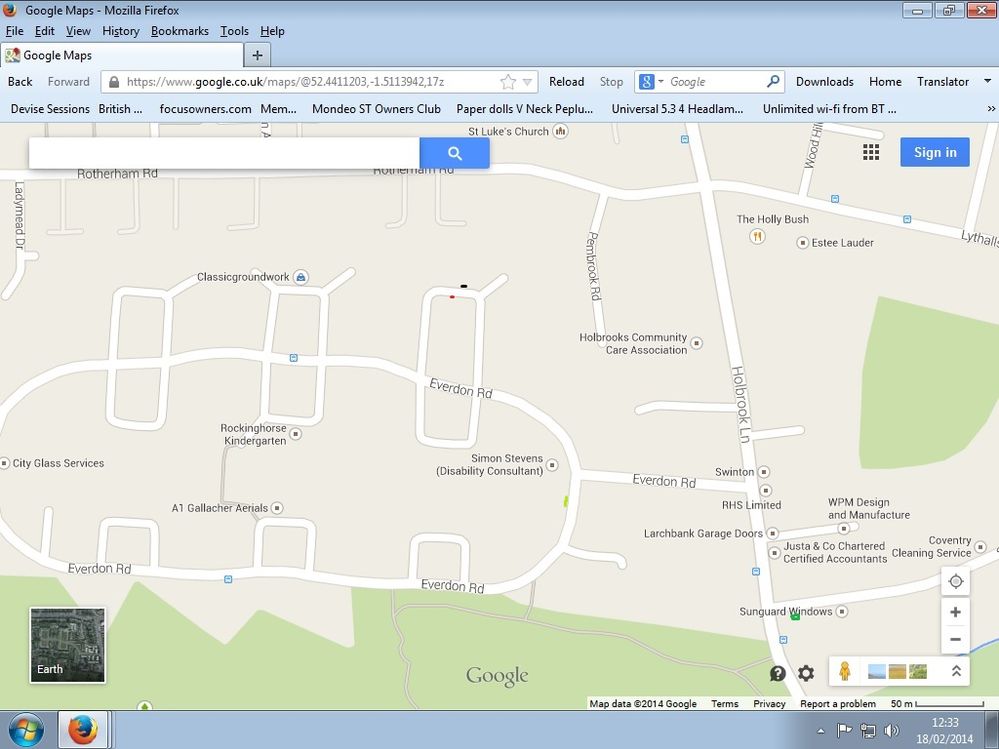Click the Report a problem link

pos(838,704)
